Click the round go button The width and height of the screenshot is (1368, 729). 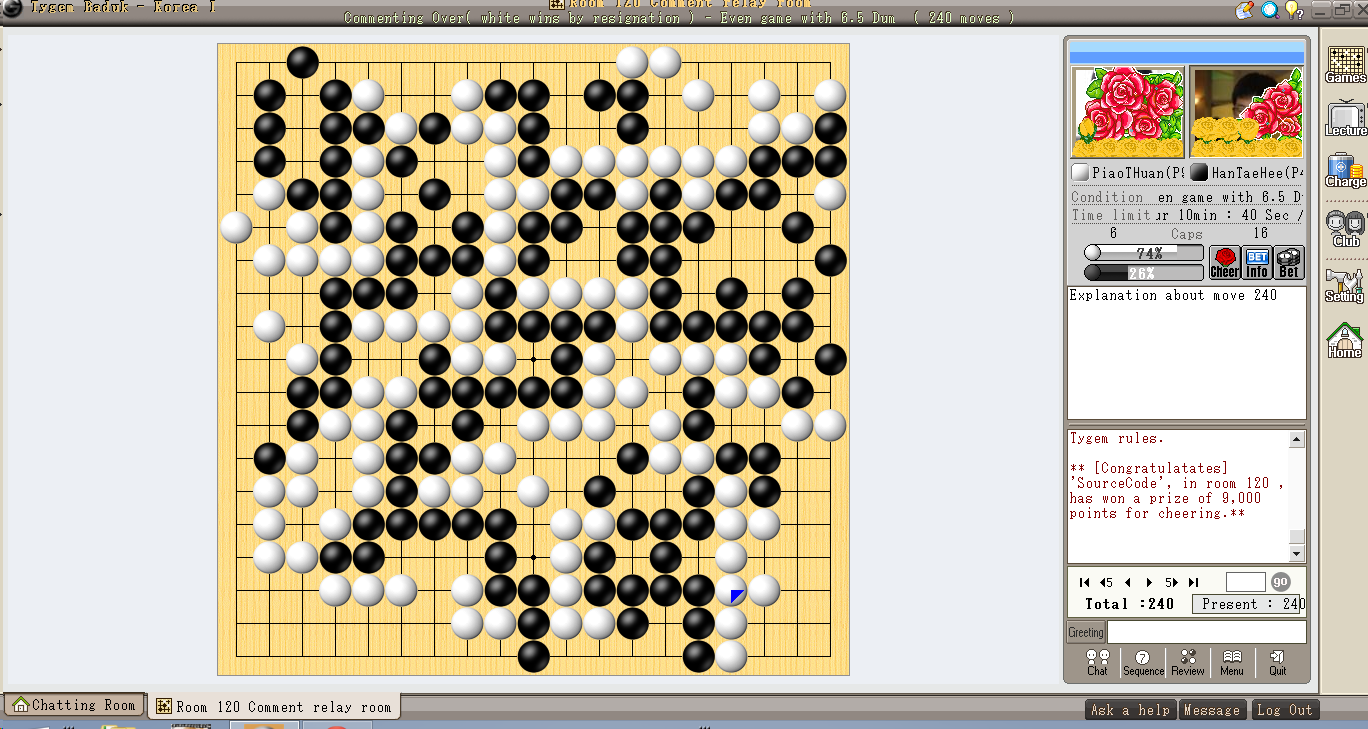click(x=1280, y=582)
